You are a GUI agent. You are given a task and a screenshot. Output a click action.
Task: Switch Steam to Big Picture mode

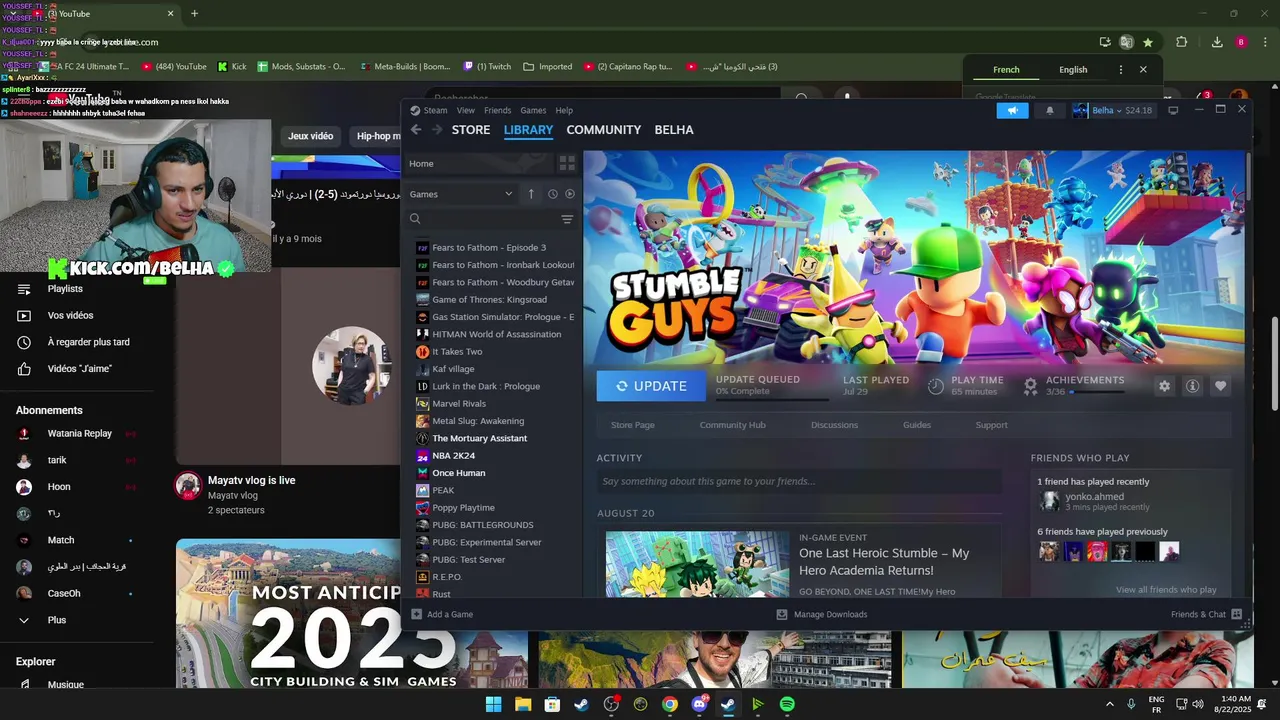[x=1173, y=110]
